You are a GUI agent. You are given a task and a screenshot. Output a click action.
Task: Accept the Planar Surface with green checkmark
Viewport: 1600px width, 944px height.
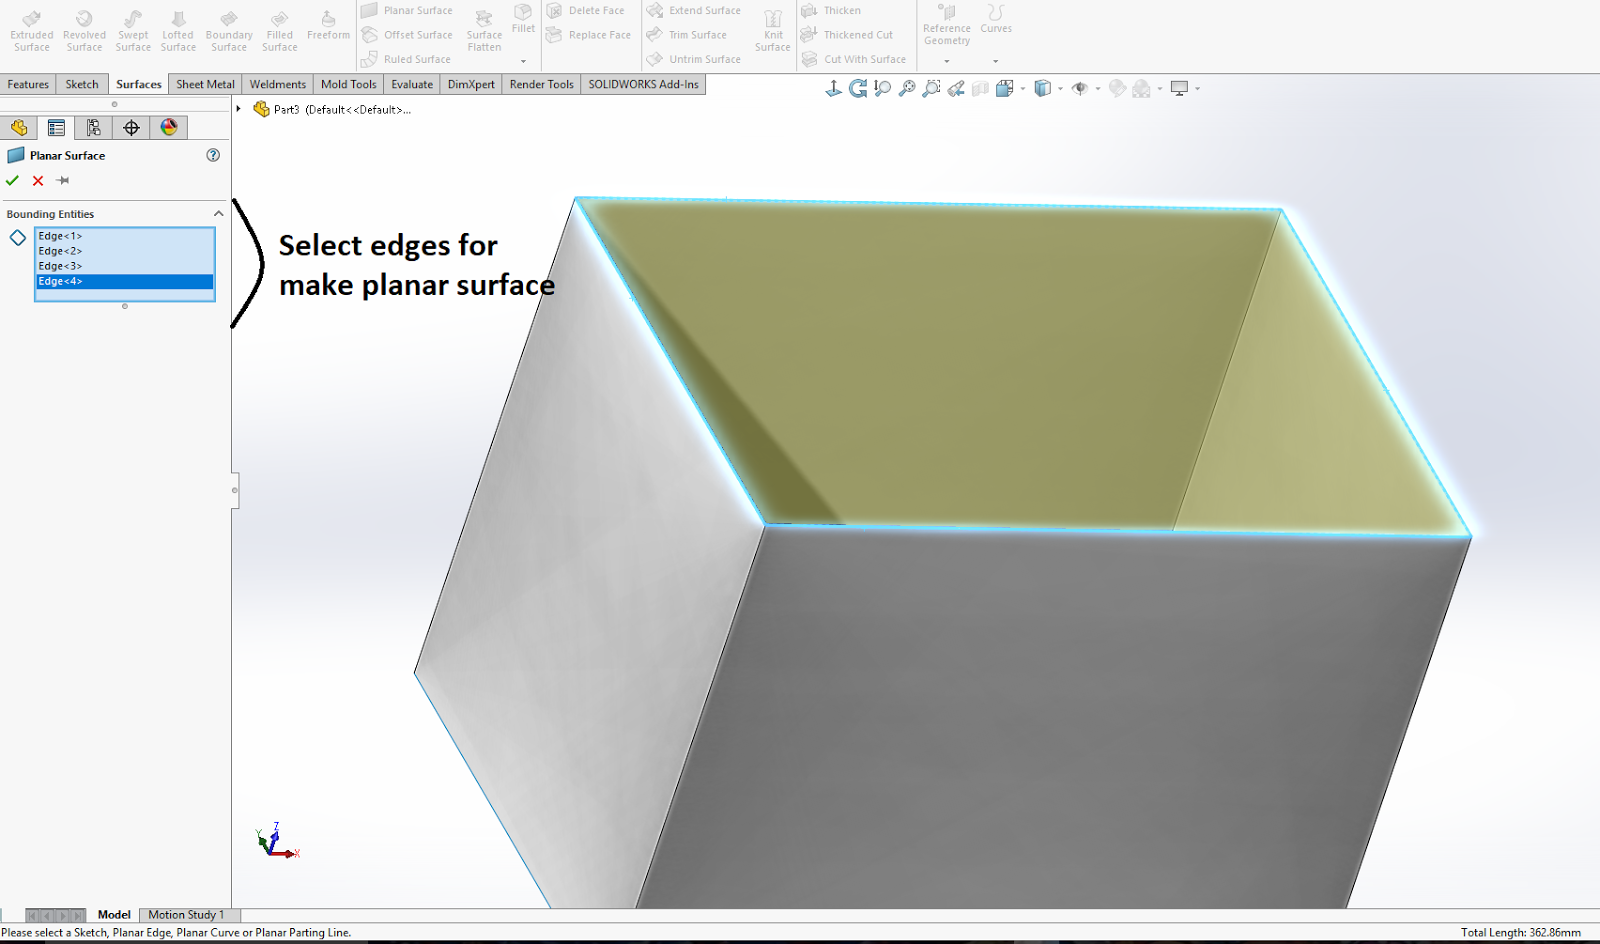pyautogui.click(x=13, y=181)
